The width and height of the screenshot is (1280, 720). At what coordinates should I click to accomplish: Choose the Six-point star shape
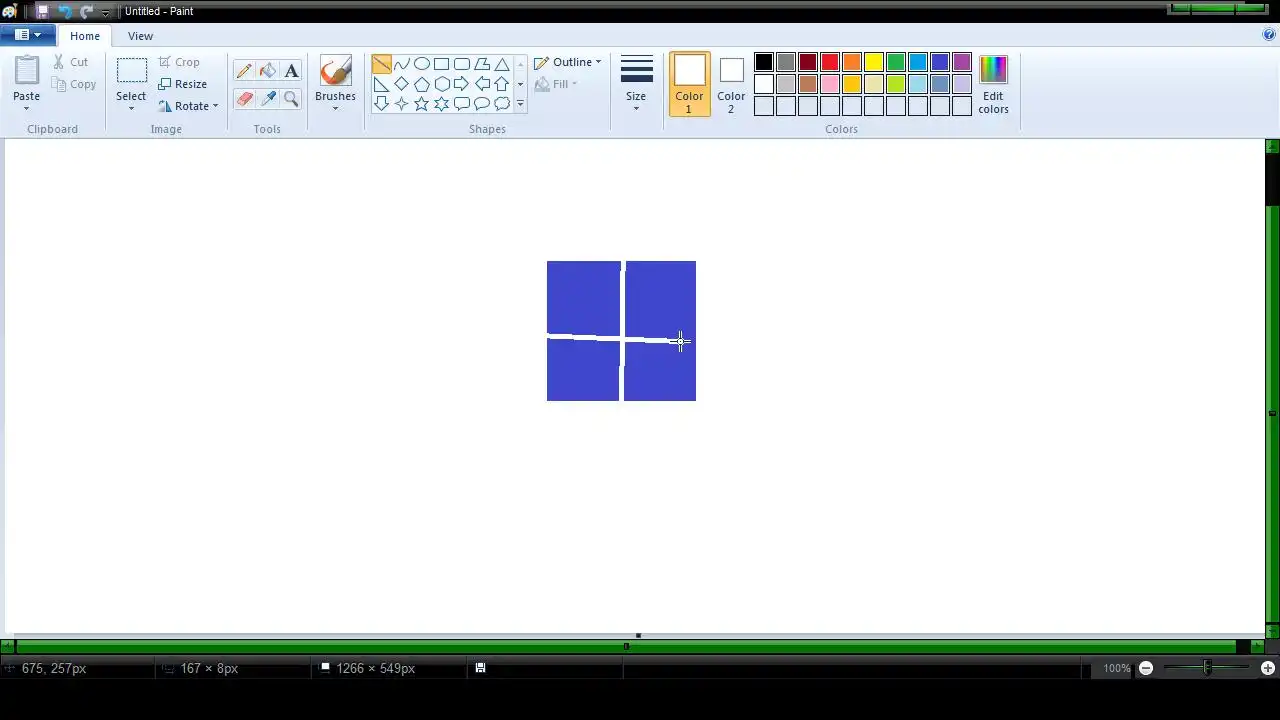tap(441, 103)
